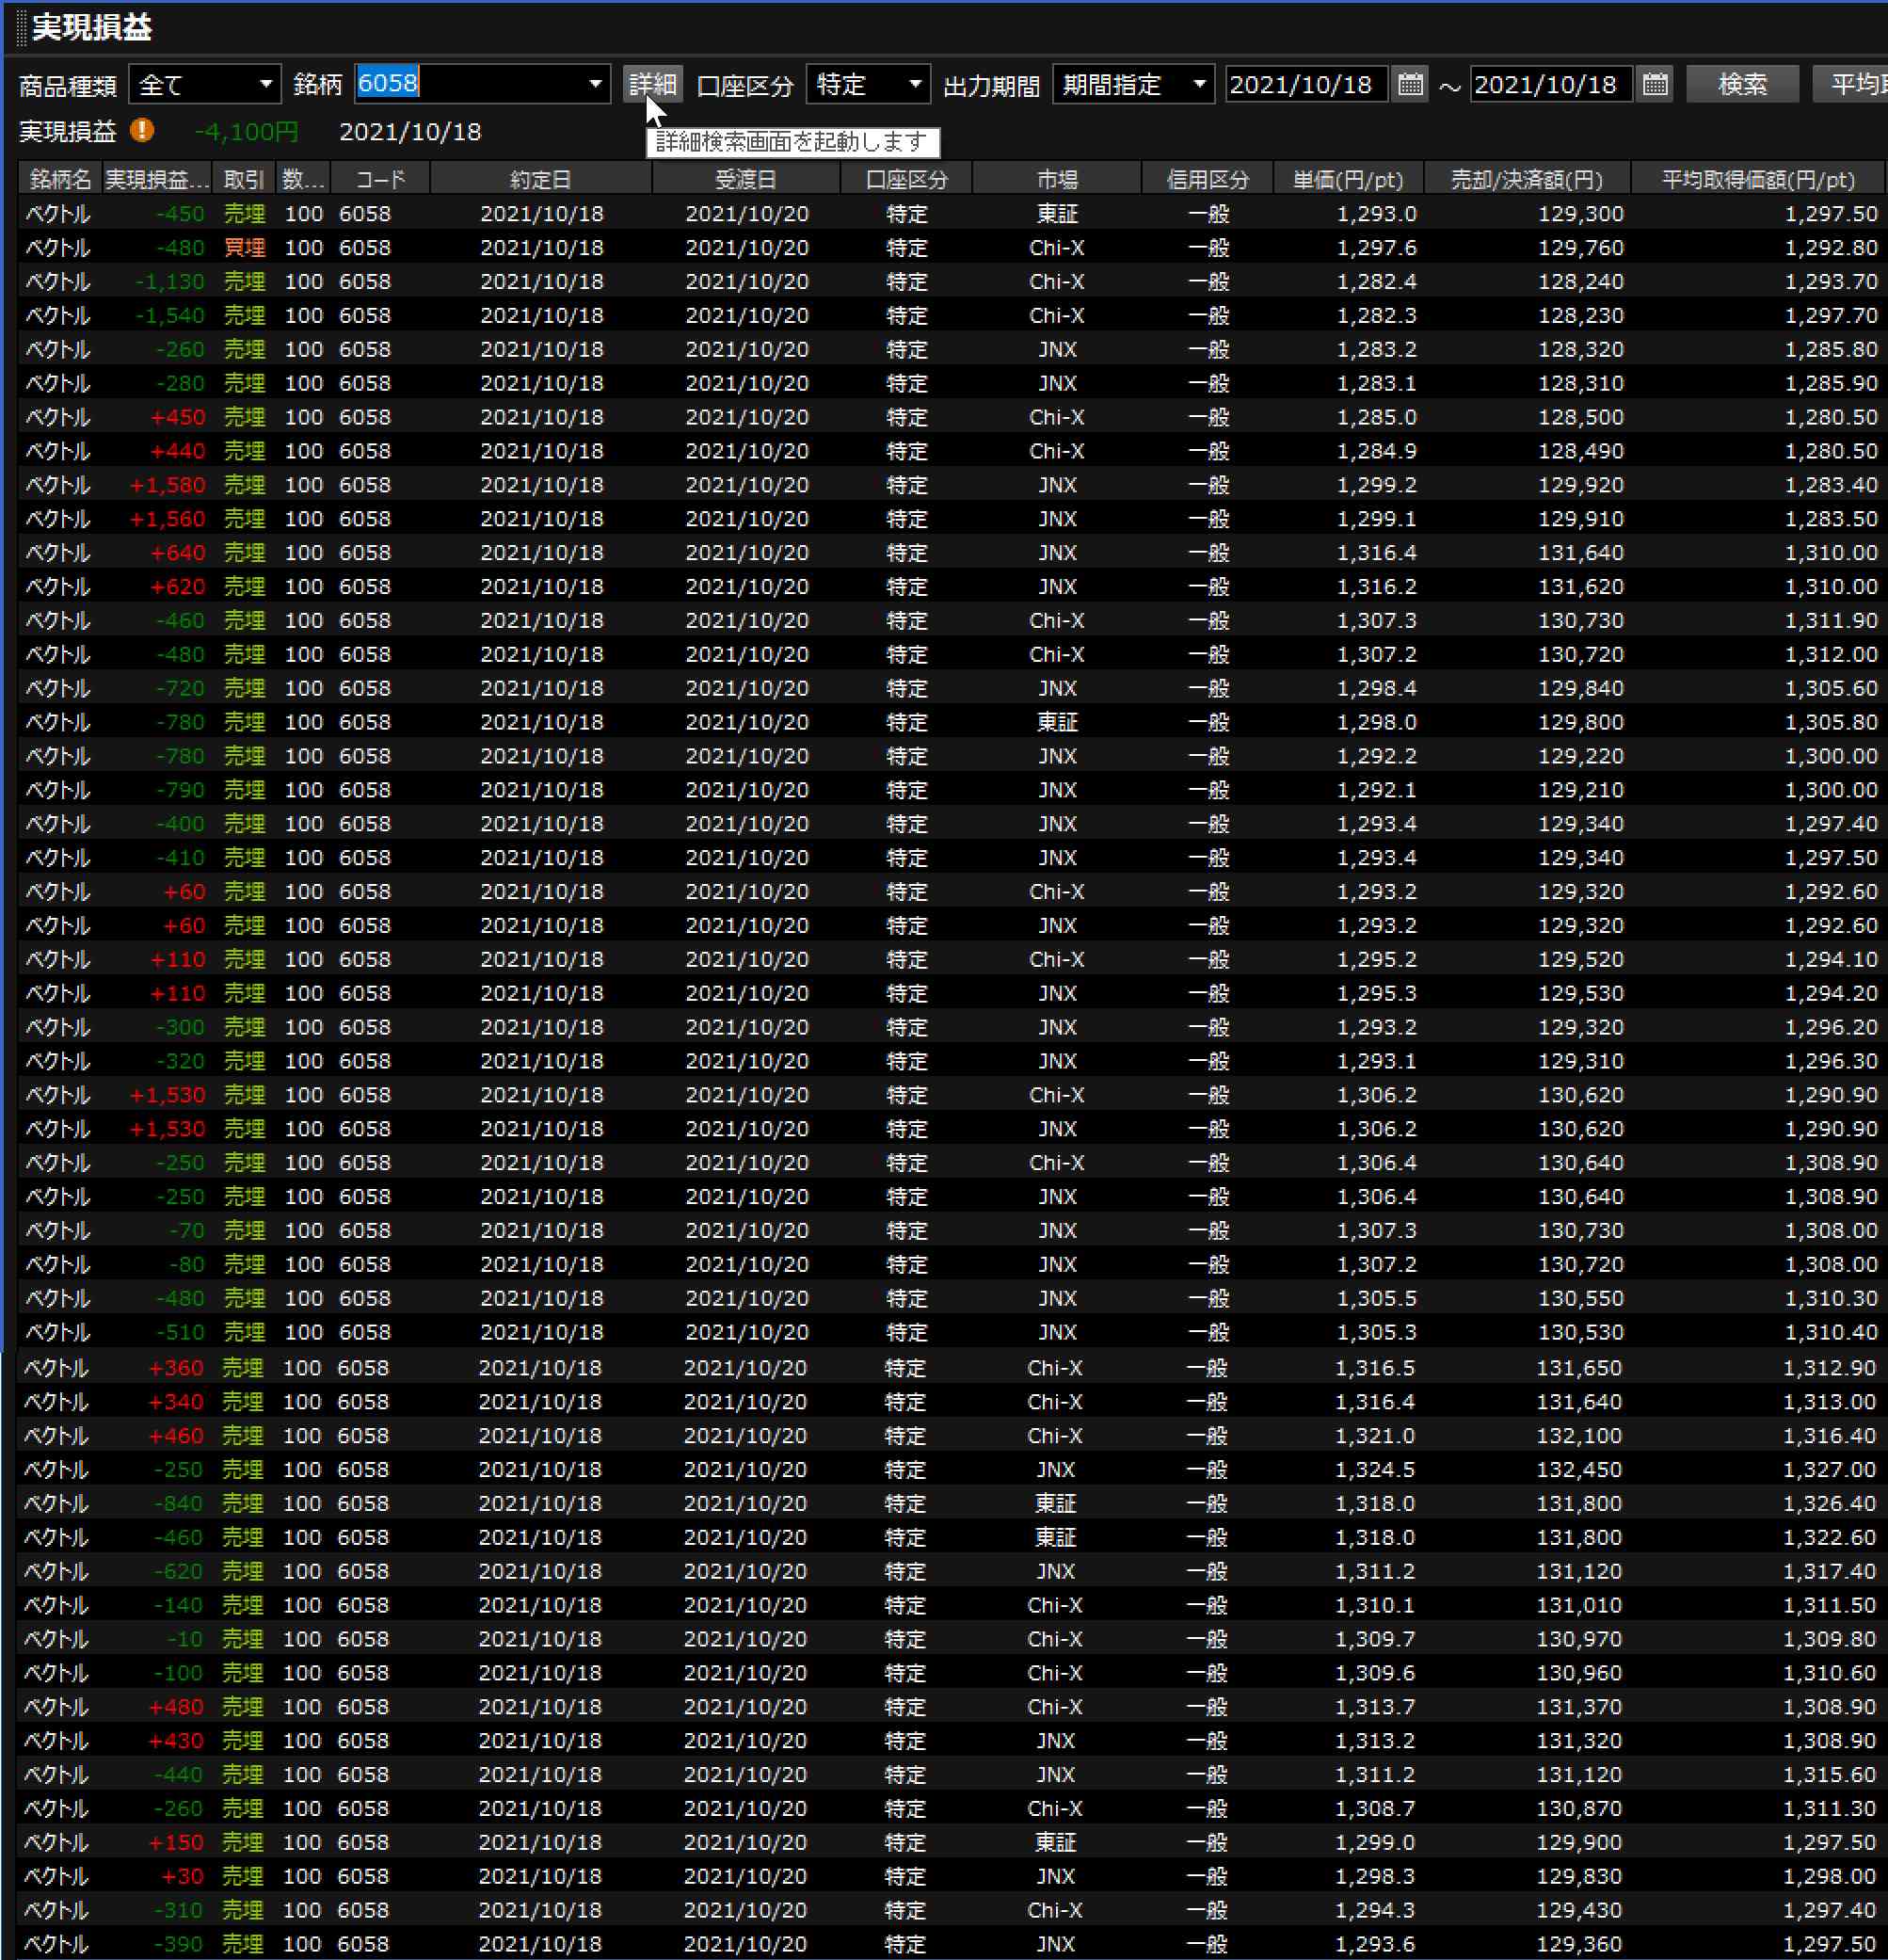The height and width of the screenshot is (1960, 1888).
Task: Open calendar picker for start date
Action: (1410, 85)
